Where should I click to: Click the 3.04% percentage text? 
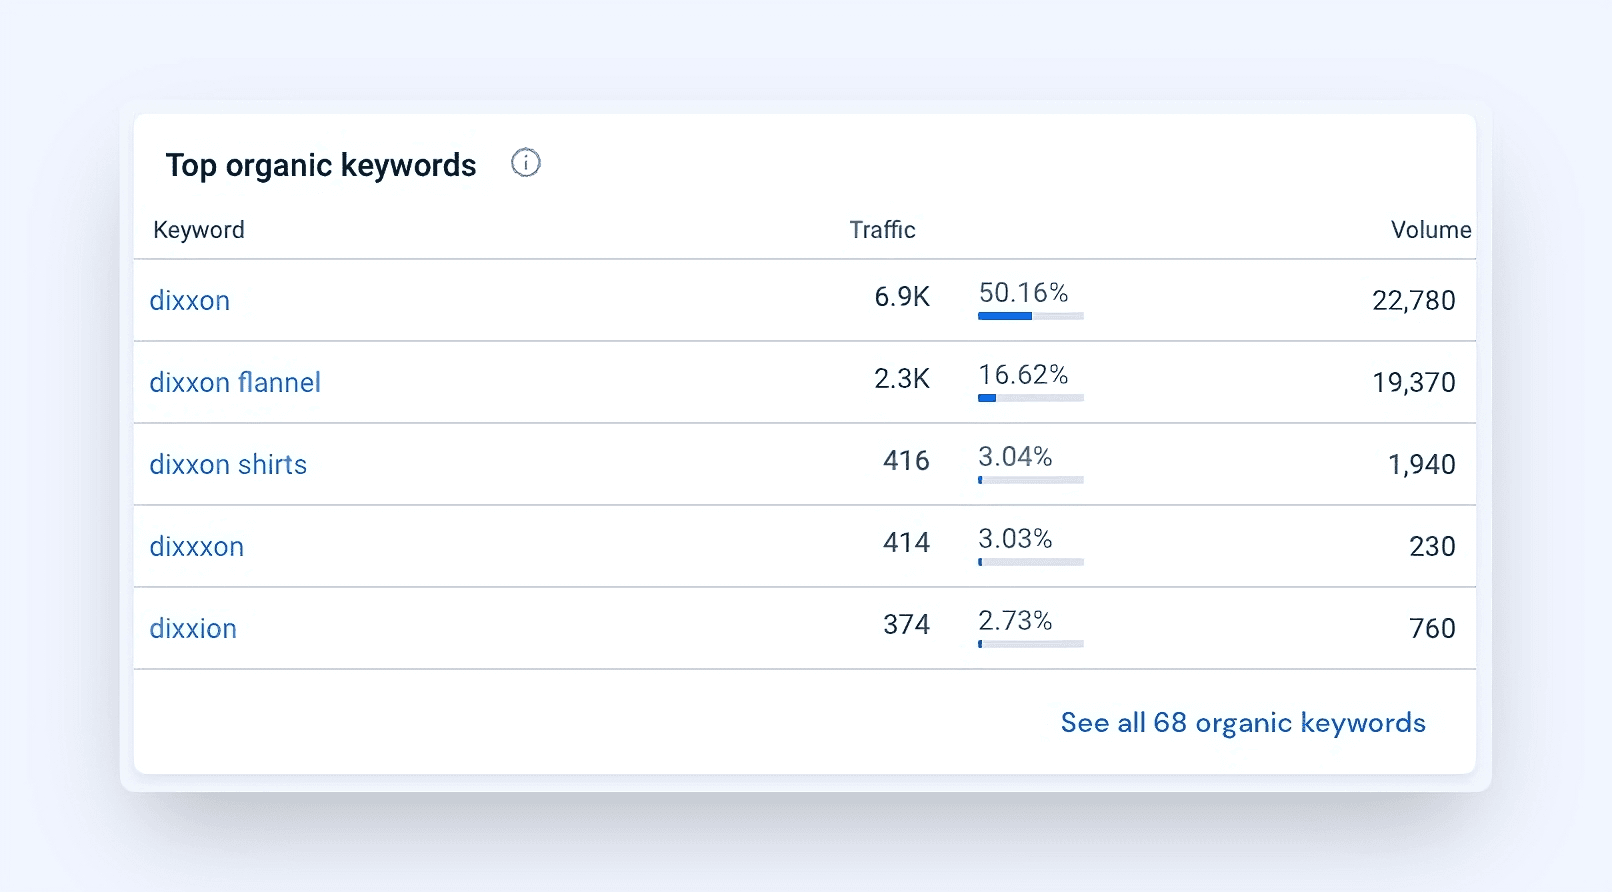pyautogui.click(x=1016, y=457)
